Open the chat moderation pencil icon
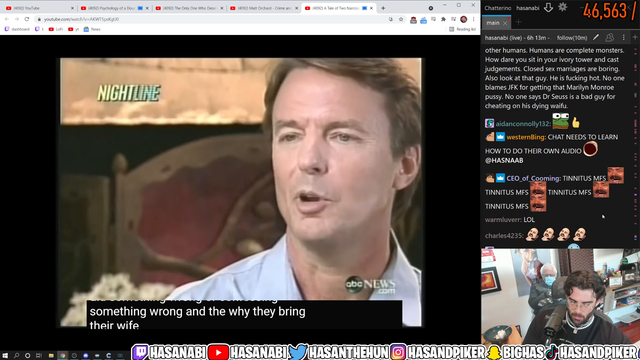 tap(596, 38)
